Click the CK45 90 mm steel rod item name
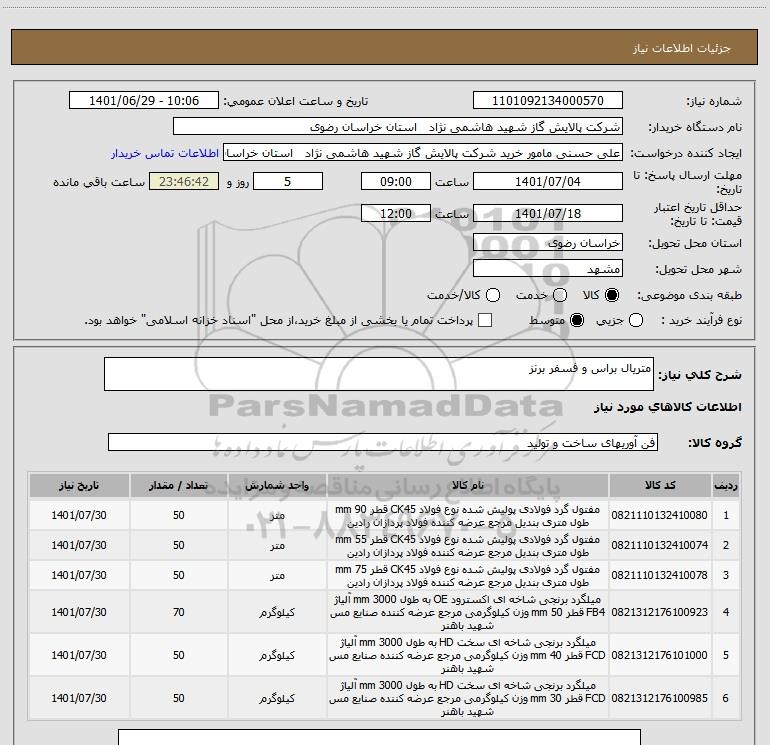 click(468, 516)
